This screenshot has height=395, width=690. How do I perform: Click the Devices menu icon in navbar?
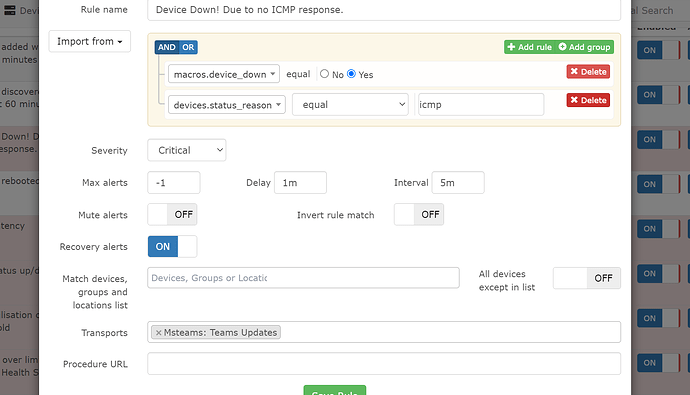[9, 10]
